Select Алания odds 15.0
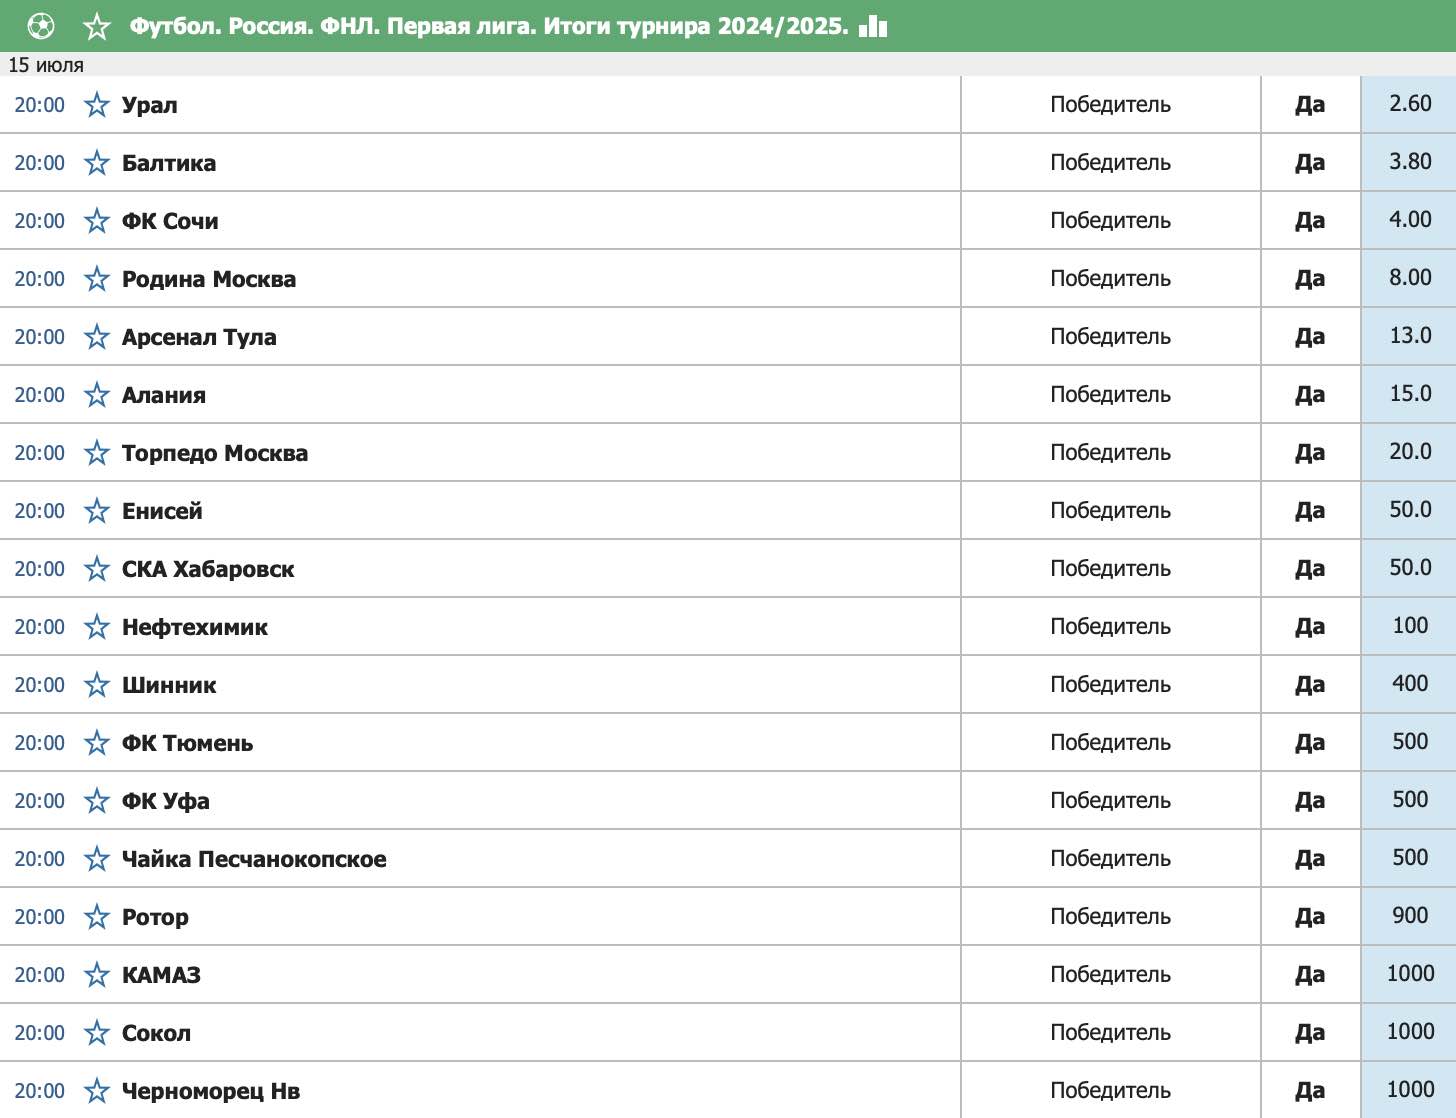1456x1118 pixels. pyautogui.click(x=1409, y=394)
